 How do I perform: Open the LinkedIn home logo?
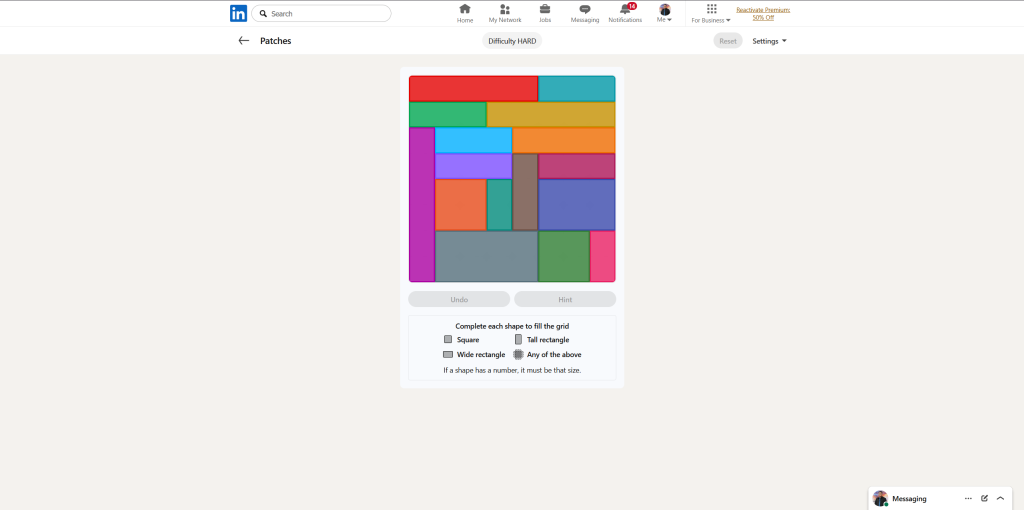[x=238, y=14]
